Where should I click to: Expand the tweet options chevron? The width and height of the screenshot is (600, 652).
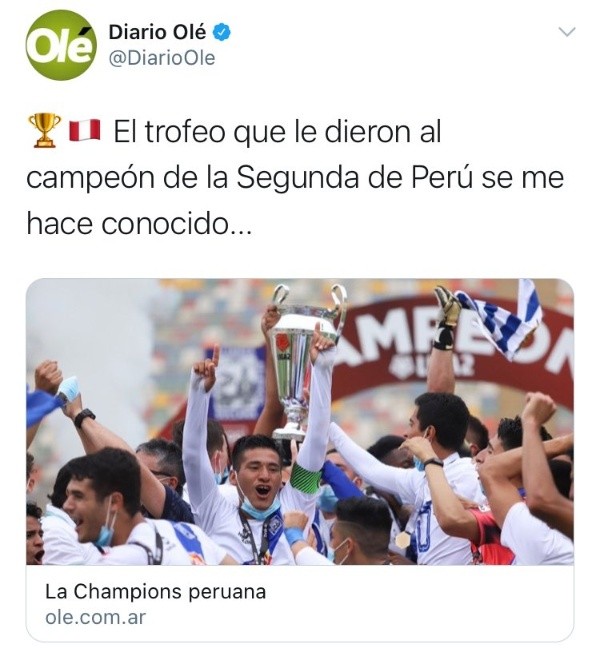(x=567, y=32)
